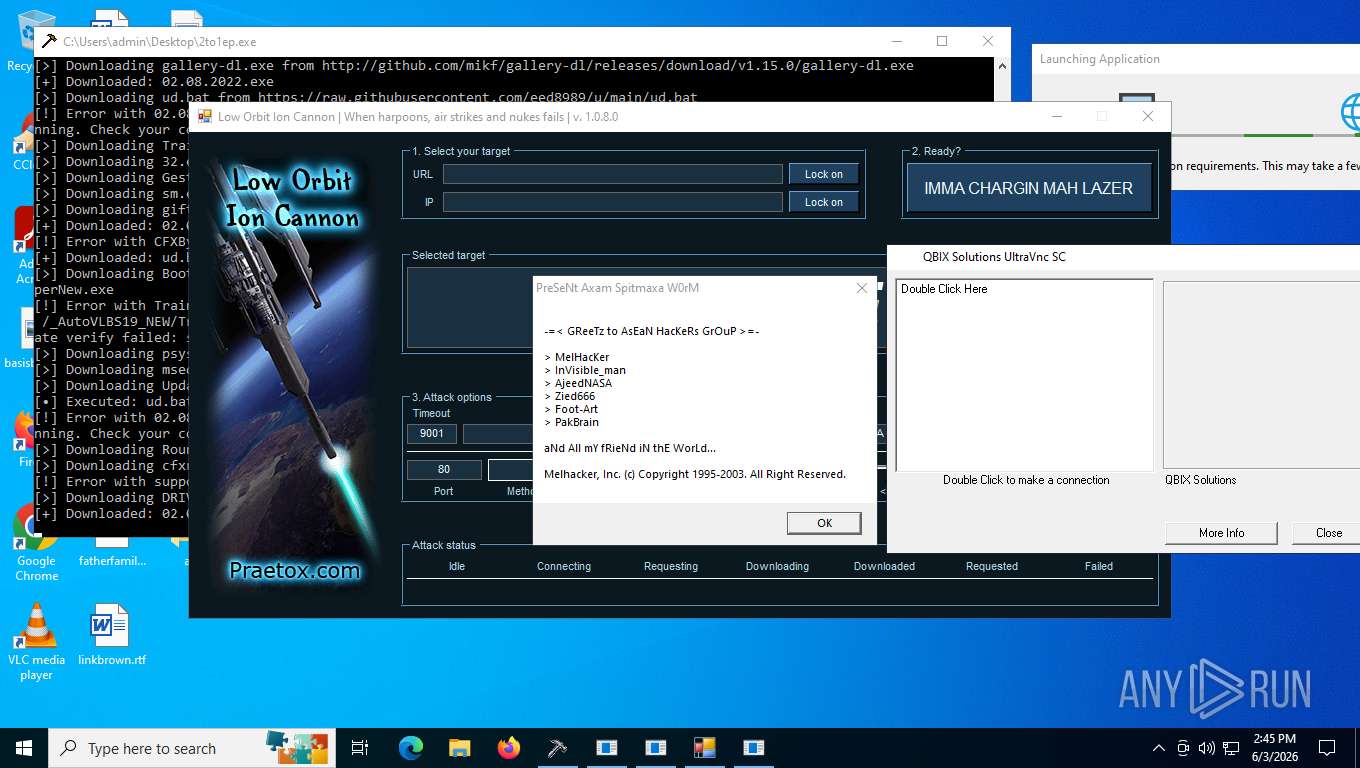Screen dimensions: 1360x768
Task: Launch Firefox from taskbar
Action: 508,748
